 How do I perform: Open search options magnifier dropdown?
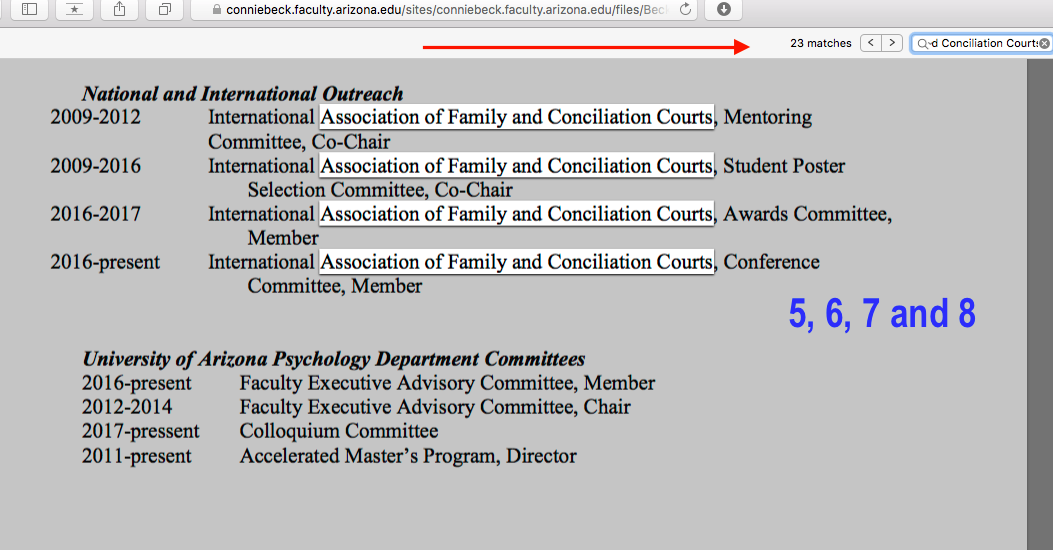922,43
